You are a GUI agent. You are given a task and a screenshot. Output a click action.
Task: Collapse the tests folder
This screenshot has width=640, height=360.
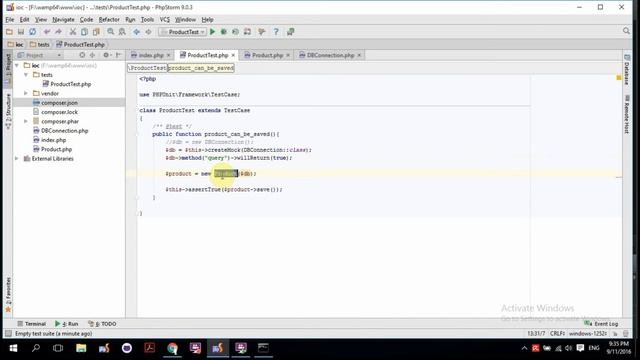[x=26, y=75]
